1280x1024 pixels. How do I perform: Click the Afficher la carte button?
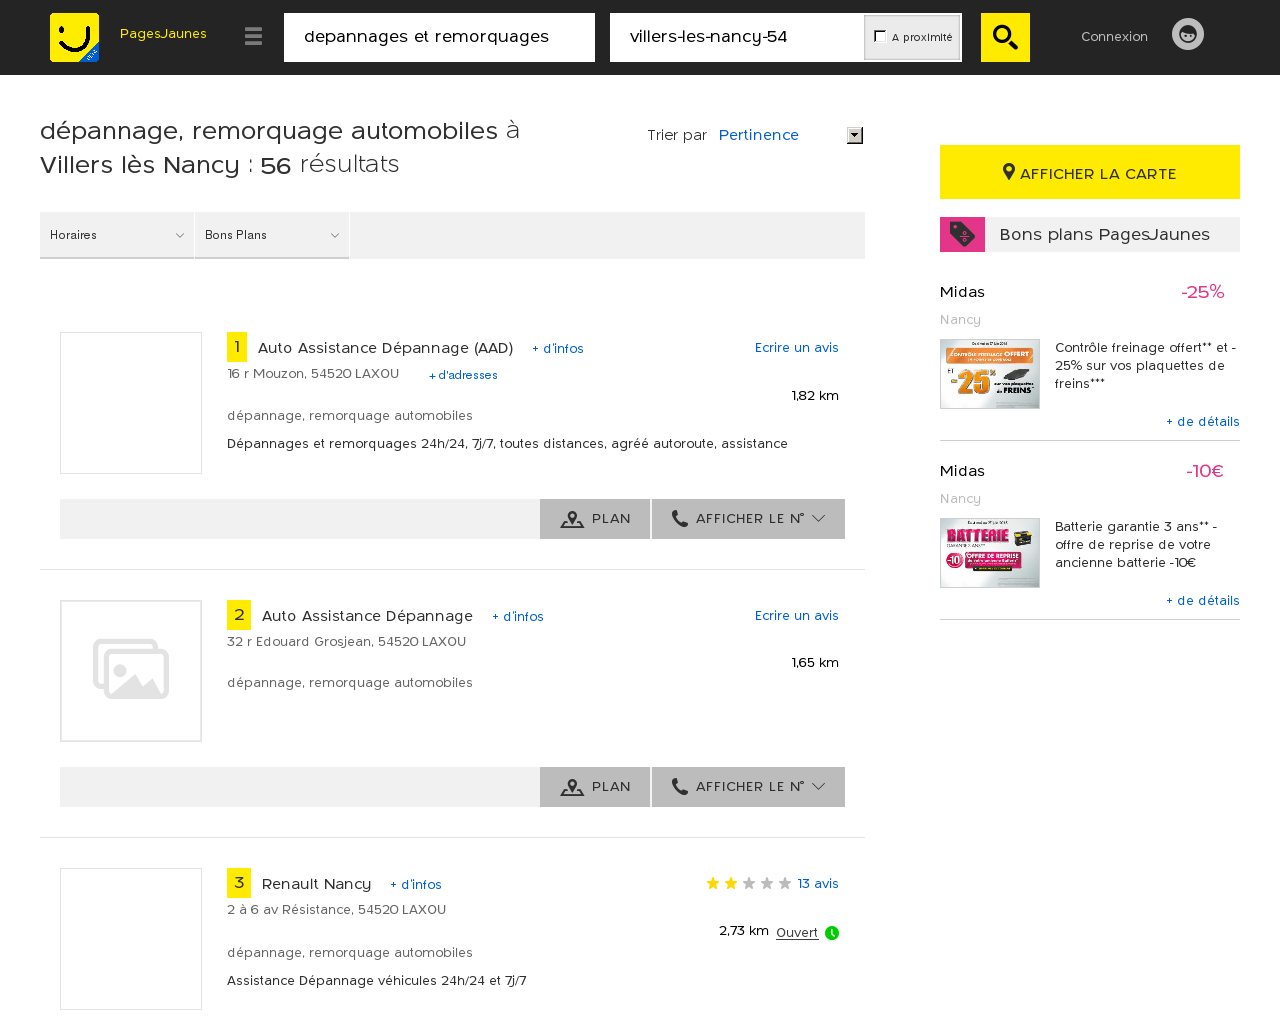(1090, 172)
